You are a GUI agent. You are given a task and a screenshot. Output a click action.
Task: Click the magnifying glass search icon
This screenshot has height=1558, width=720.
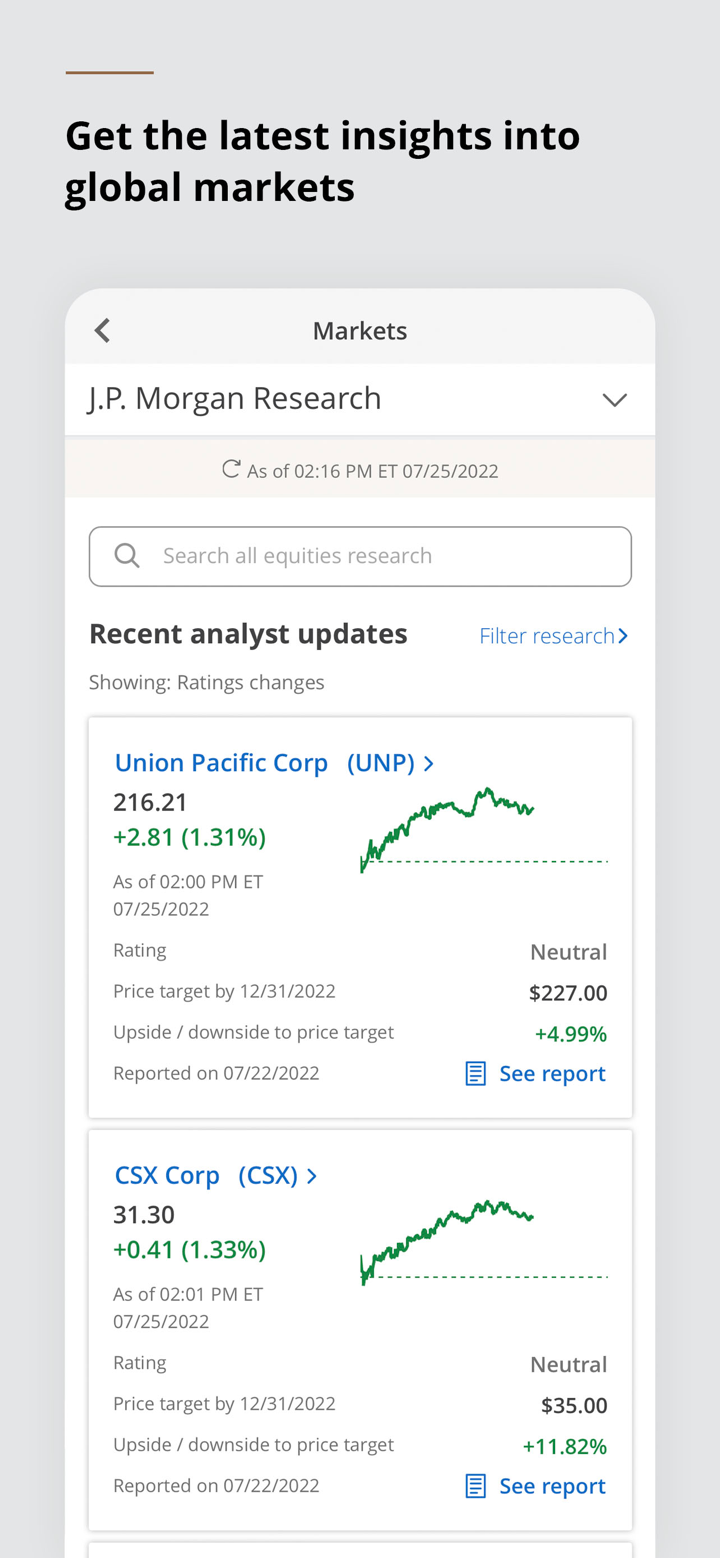pos(127,556)
